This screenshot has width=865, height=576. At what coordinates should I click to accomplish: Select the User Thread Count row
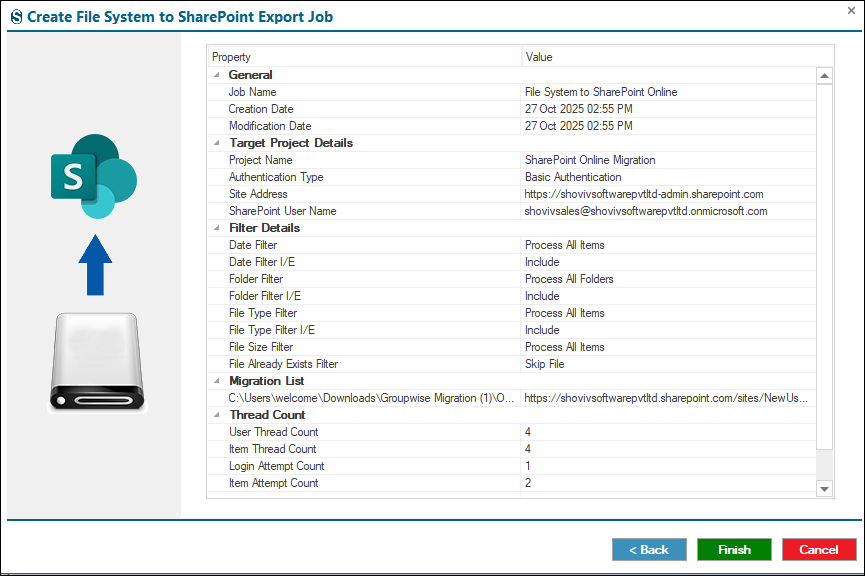point(512,432)
